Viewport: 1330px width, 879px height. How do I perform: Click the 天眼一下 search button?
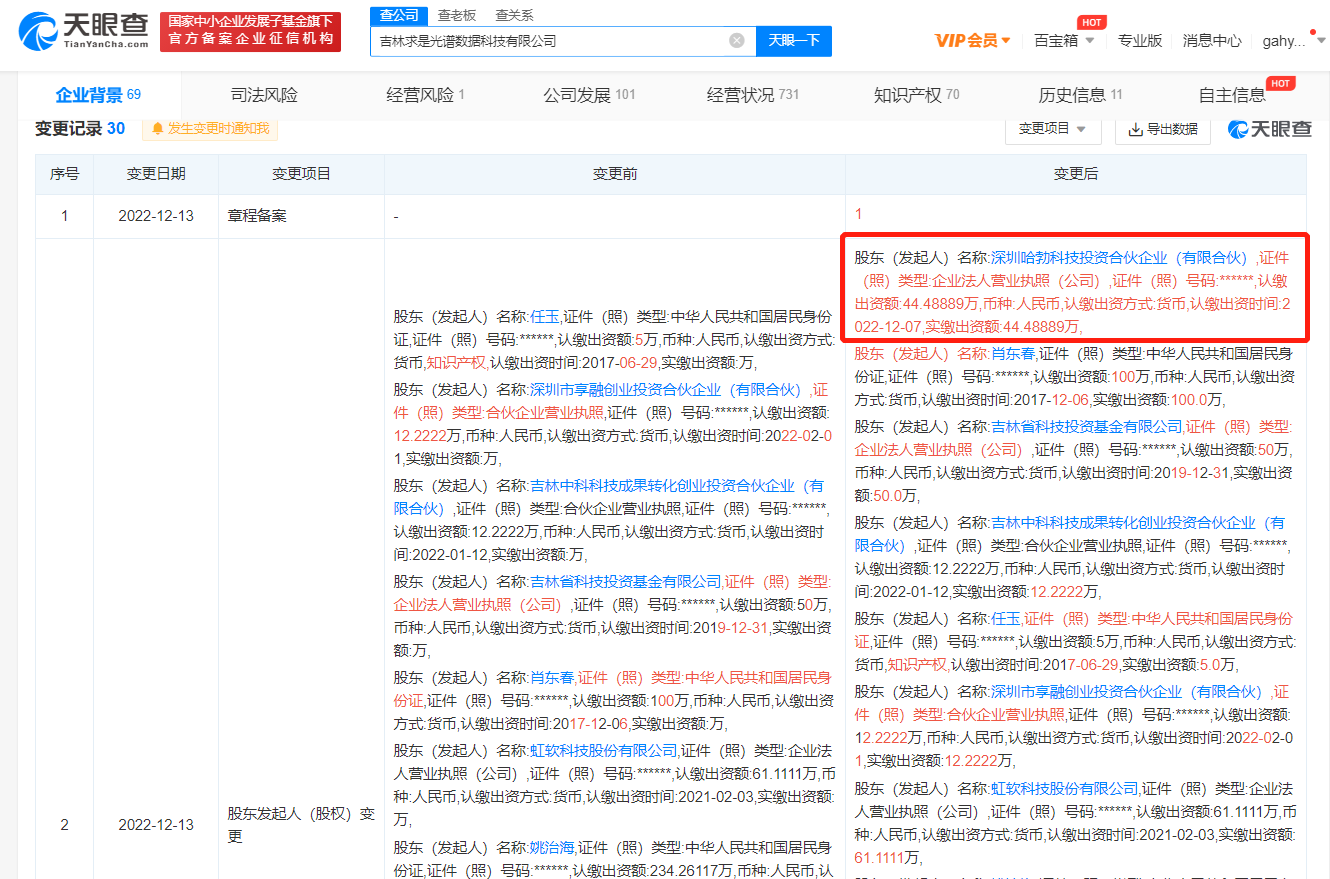click(794, 41)
